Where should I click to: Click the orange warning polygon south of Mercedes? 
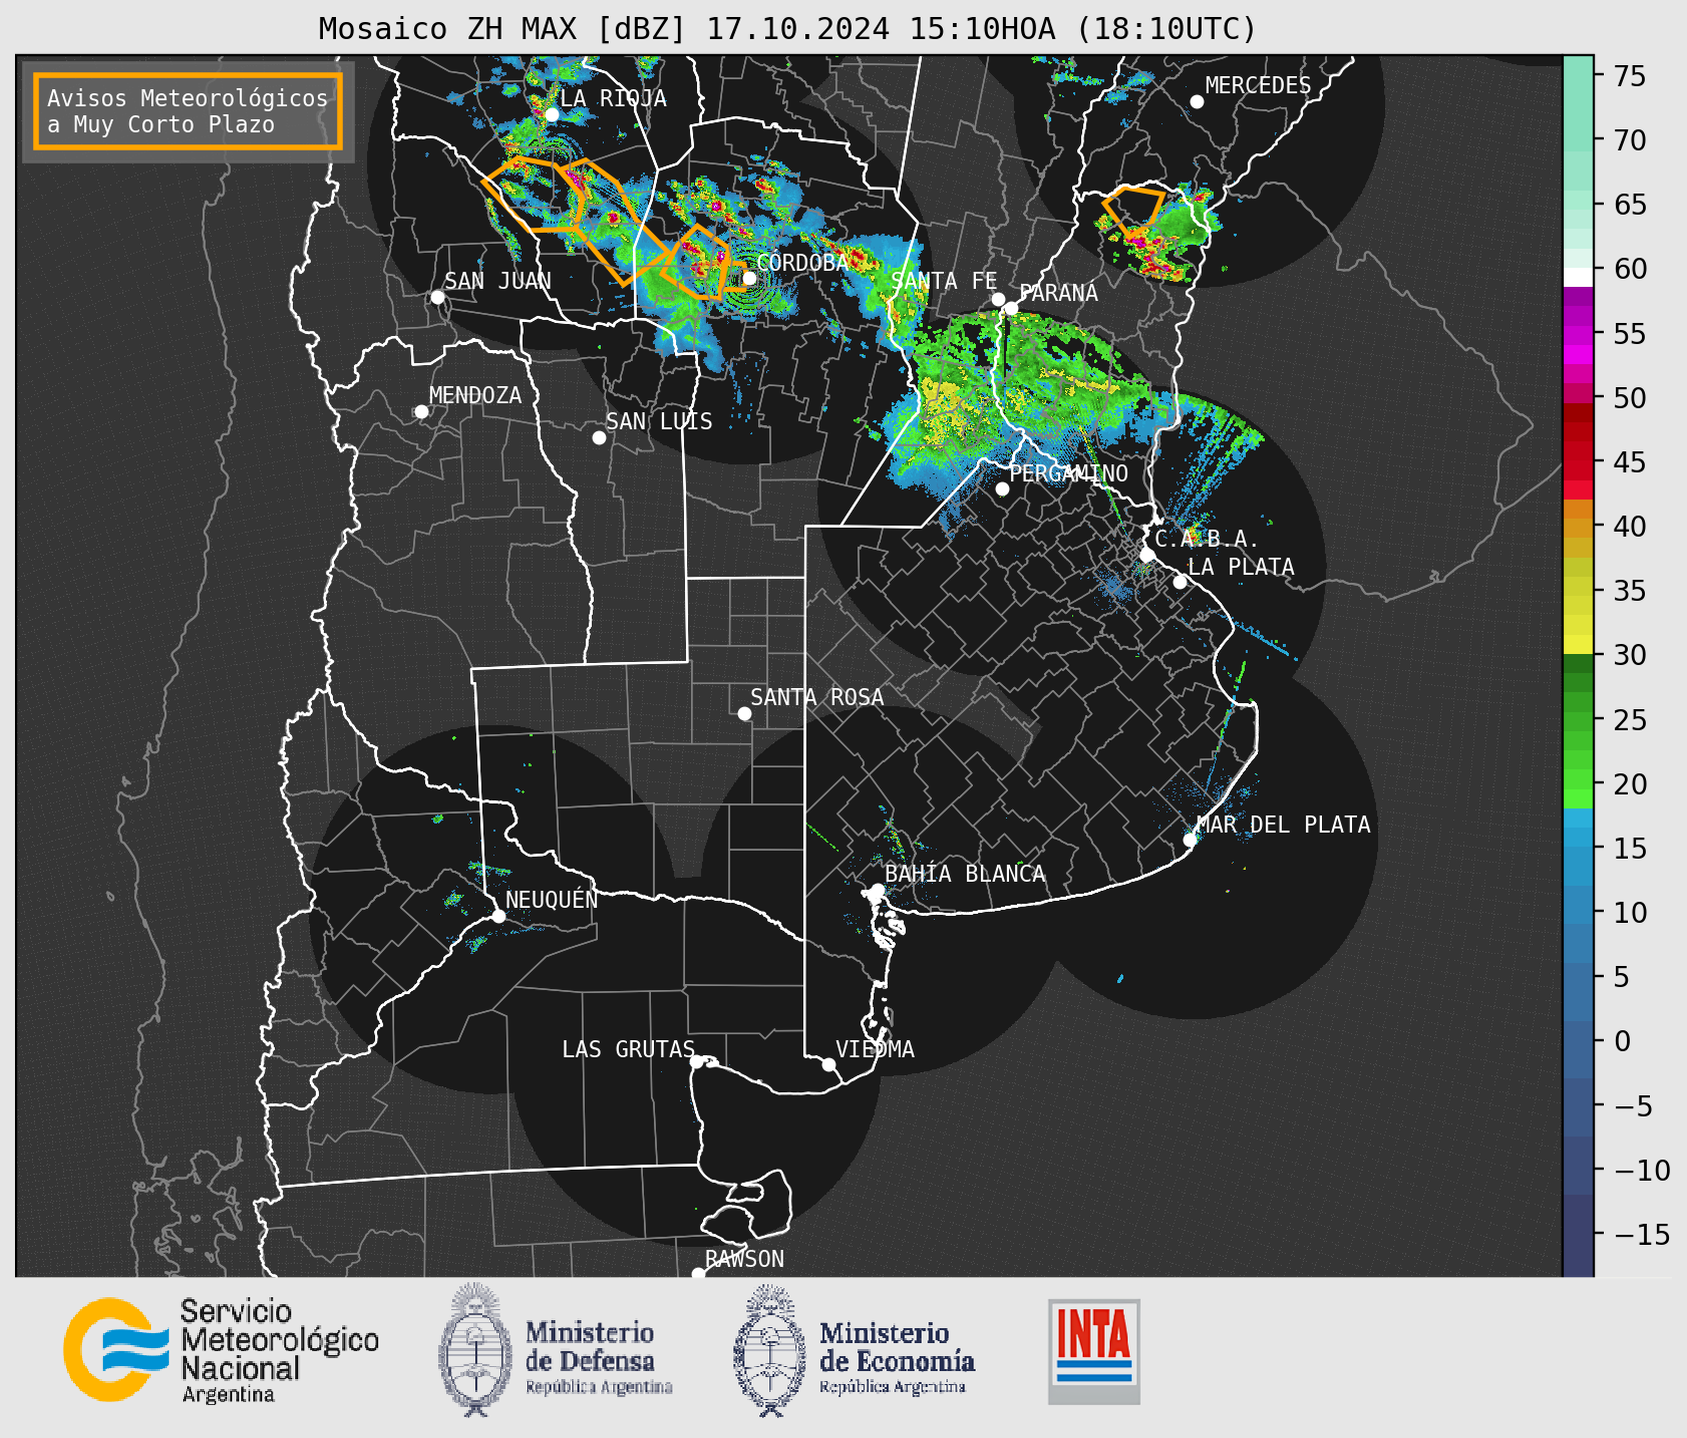pos(1134,211)
